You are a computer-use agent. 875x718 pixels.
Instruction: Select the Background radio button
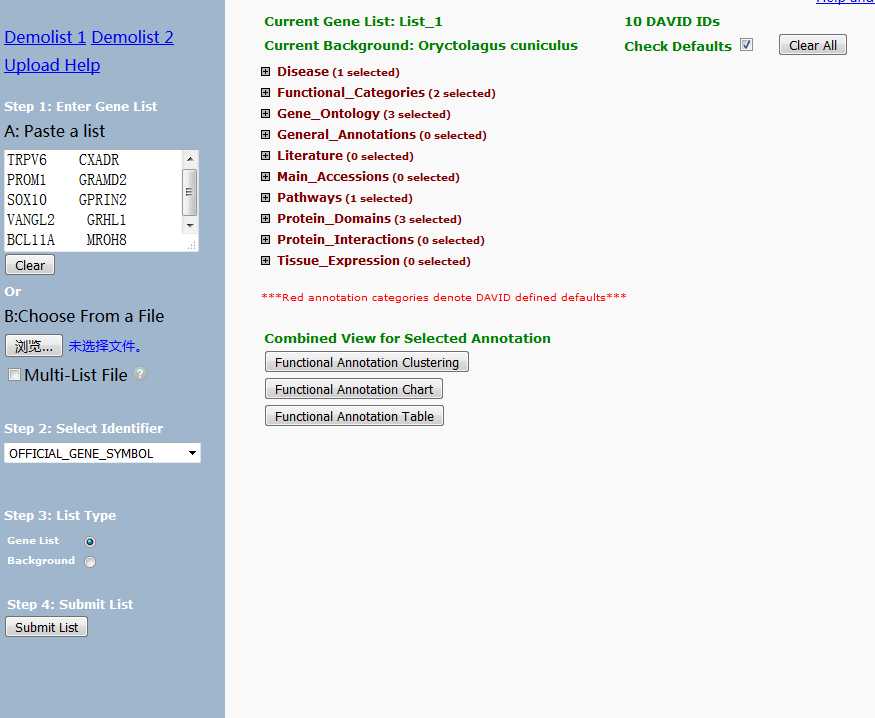pos(90,561)
